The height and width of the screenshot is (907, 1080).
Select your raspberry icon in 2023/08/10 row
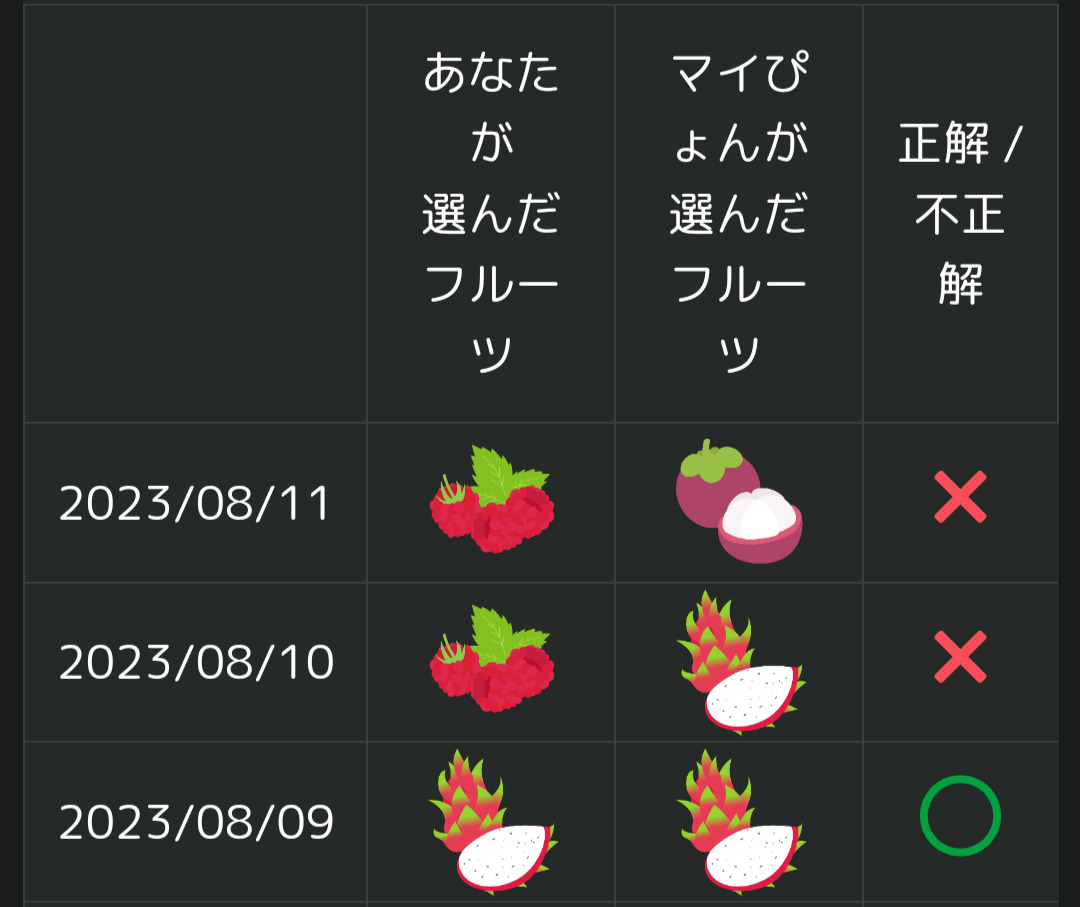(x=492, y=660)
